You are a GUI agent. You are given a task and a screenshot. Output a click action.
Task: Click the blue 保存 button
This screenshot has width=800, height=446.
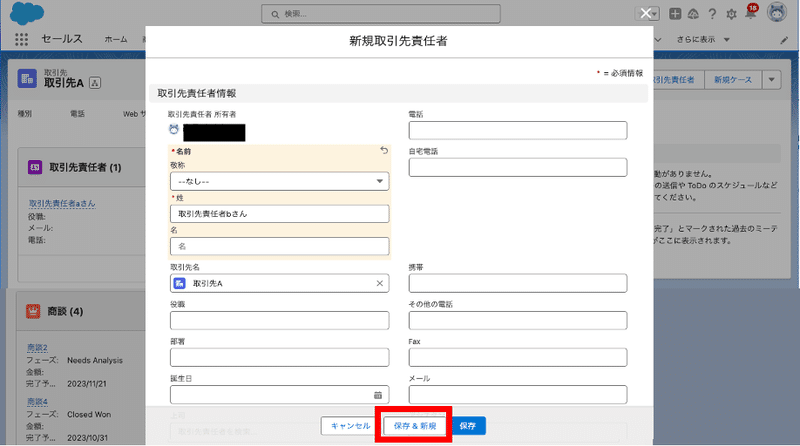point(467,426)
